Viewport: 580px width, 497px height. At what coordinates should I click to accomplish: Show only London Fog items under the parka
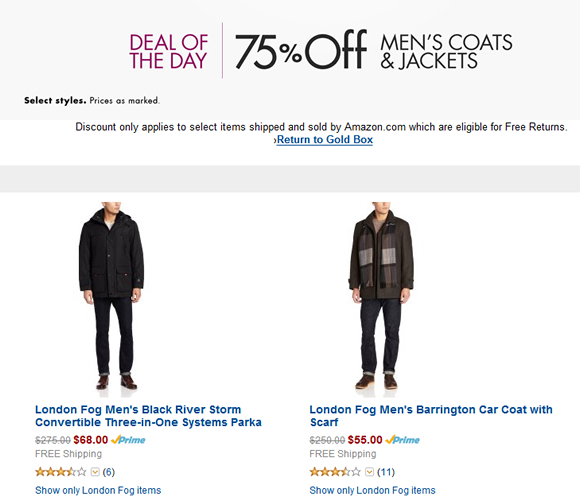(x=98, y=490)
